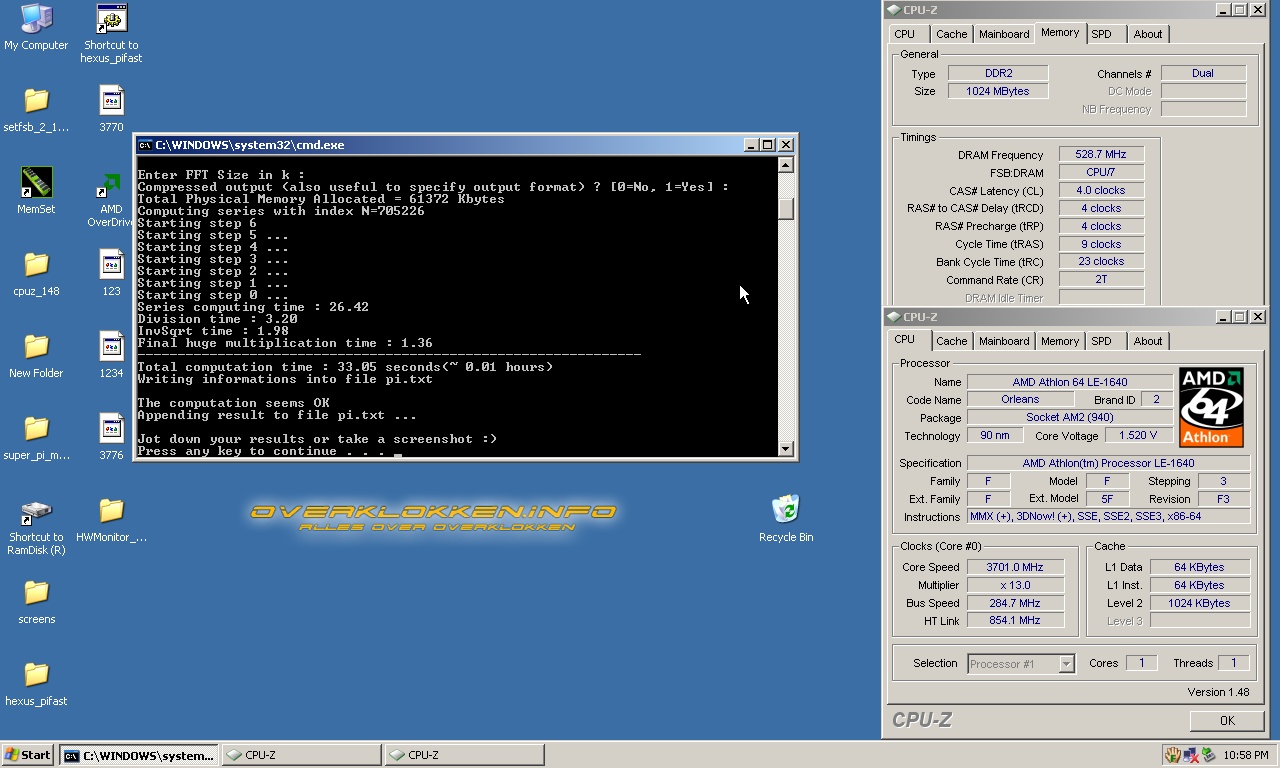Select the second CPU-Z taskbar button
Image resolution: width=1280 pixels, height=768 pixels.
(464, 755)
